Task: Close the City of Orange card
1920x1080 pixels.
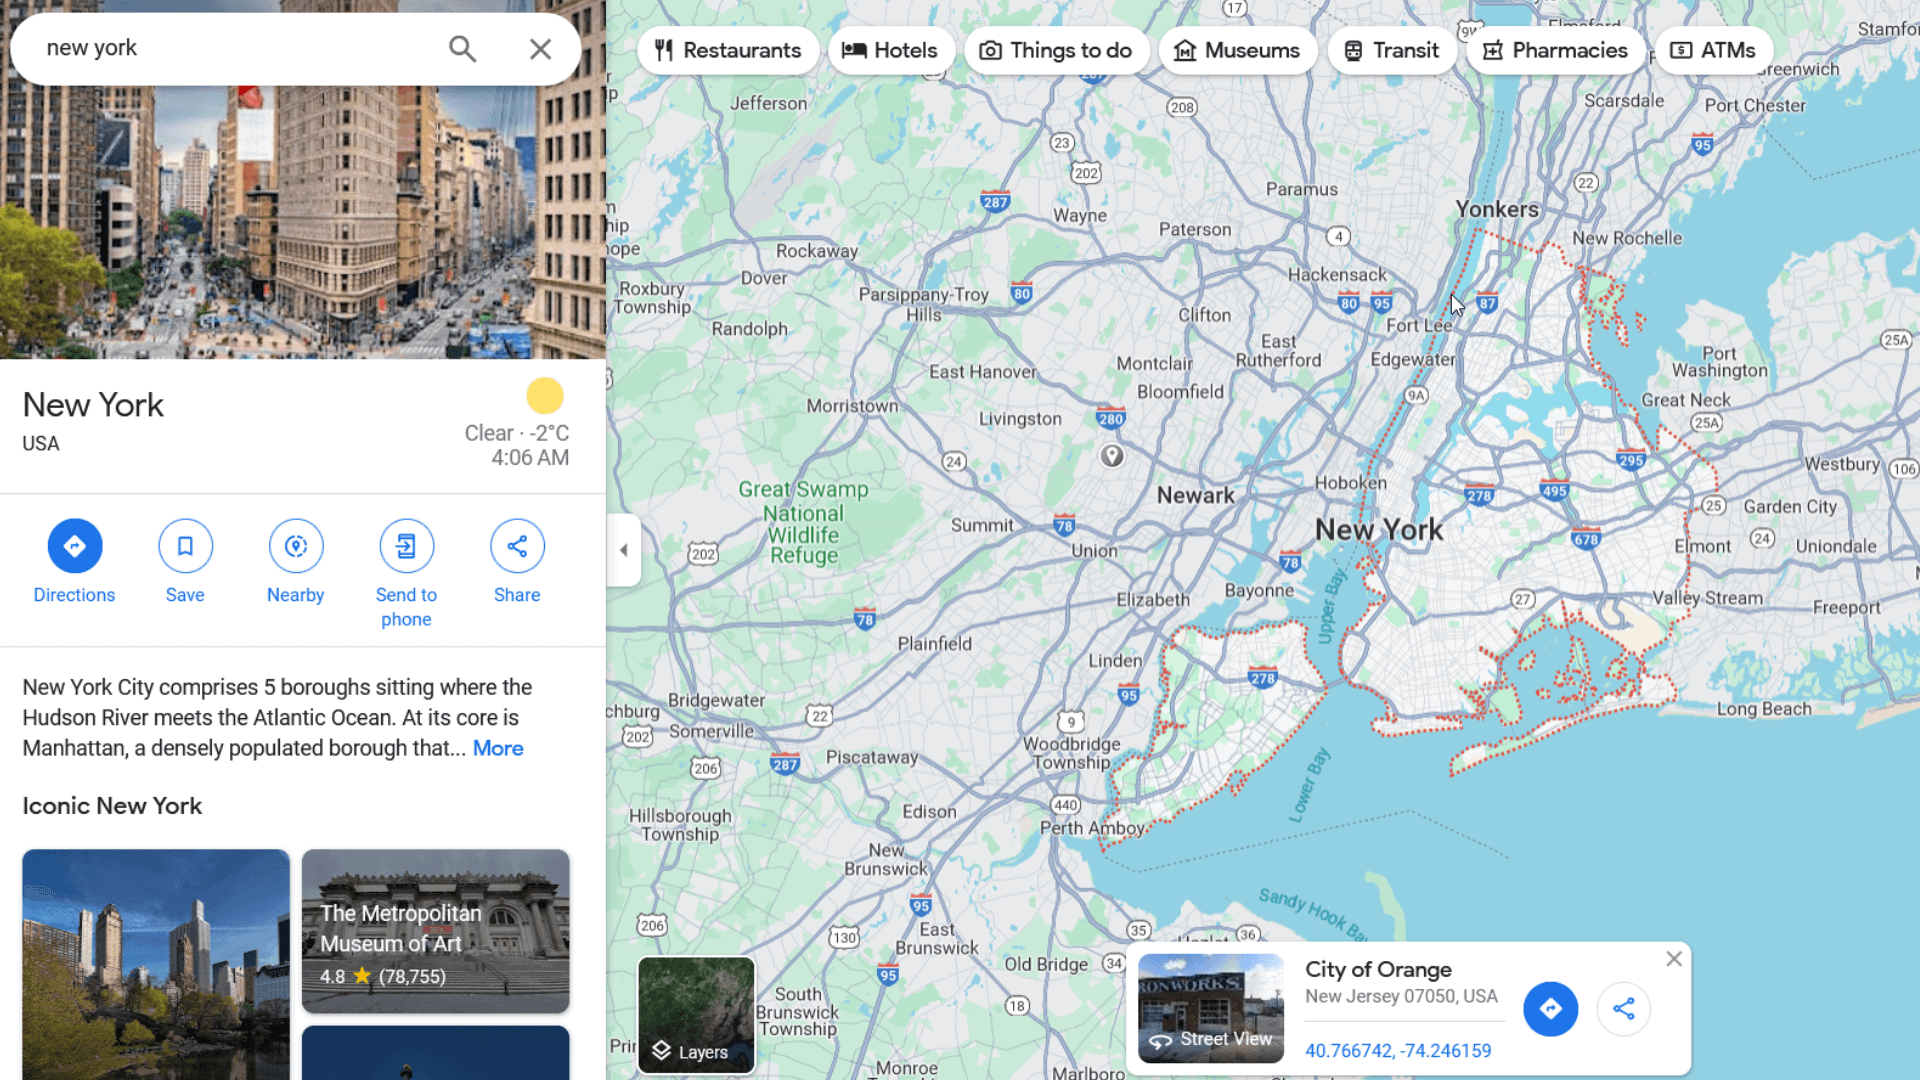Action: click(1674, 959)
